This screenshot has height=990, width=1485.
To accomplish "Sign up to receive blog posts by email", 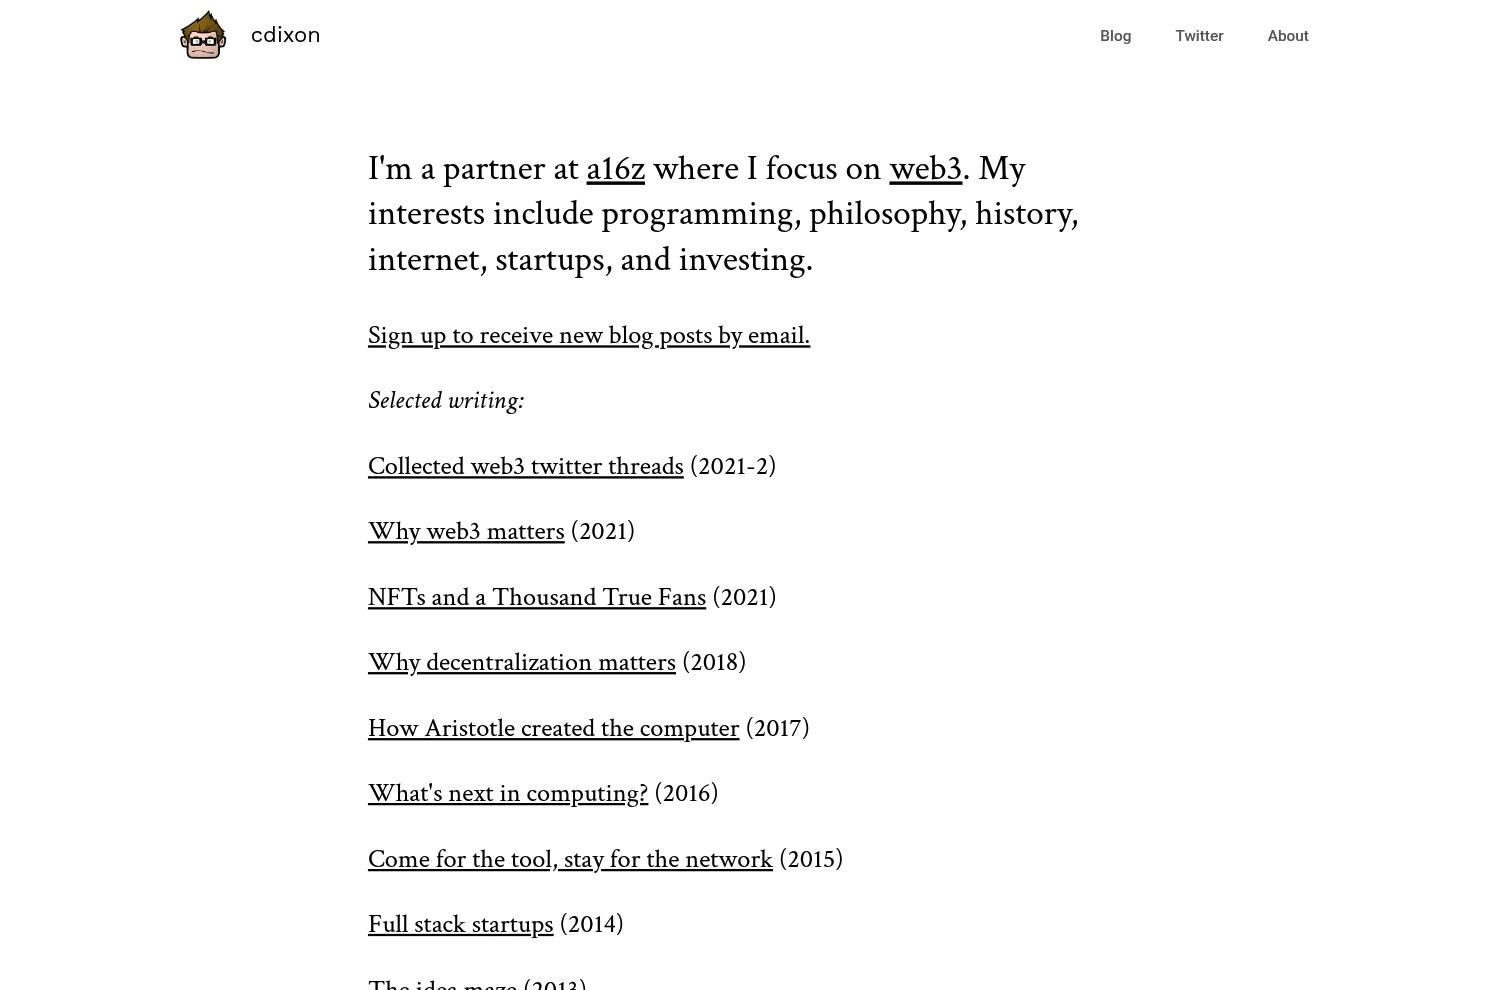I will pyautogui.click(x=588, y=335).
